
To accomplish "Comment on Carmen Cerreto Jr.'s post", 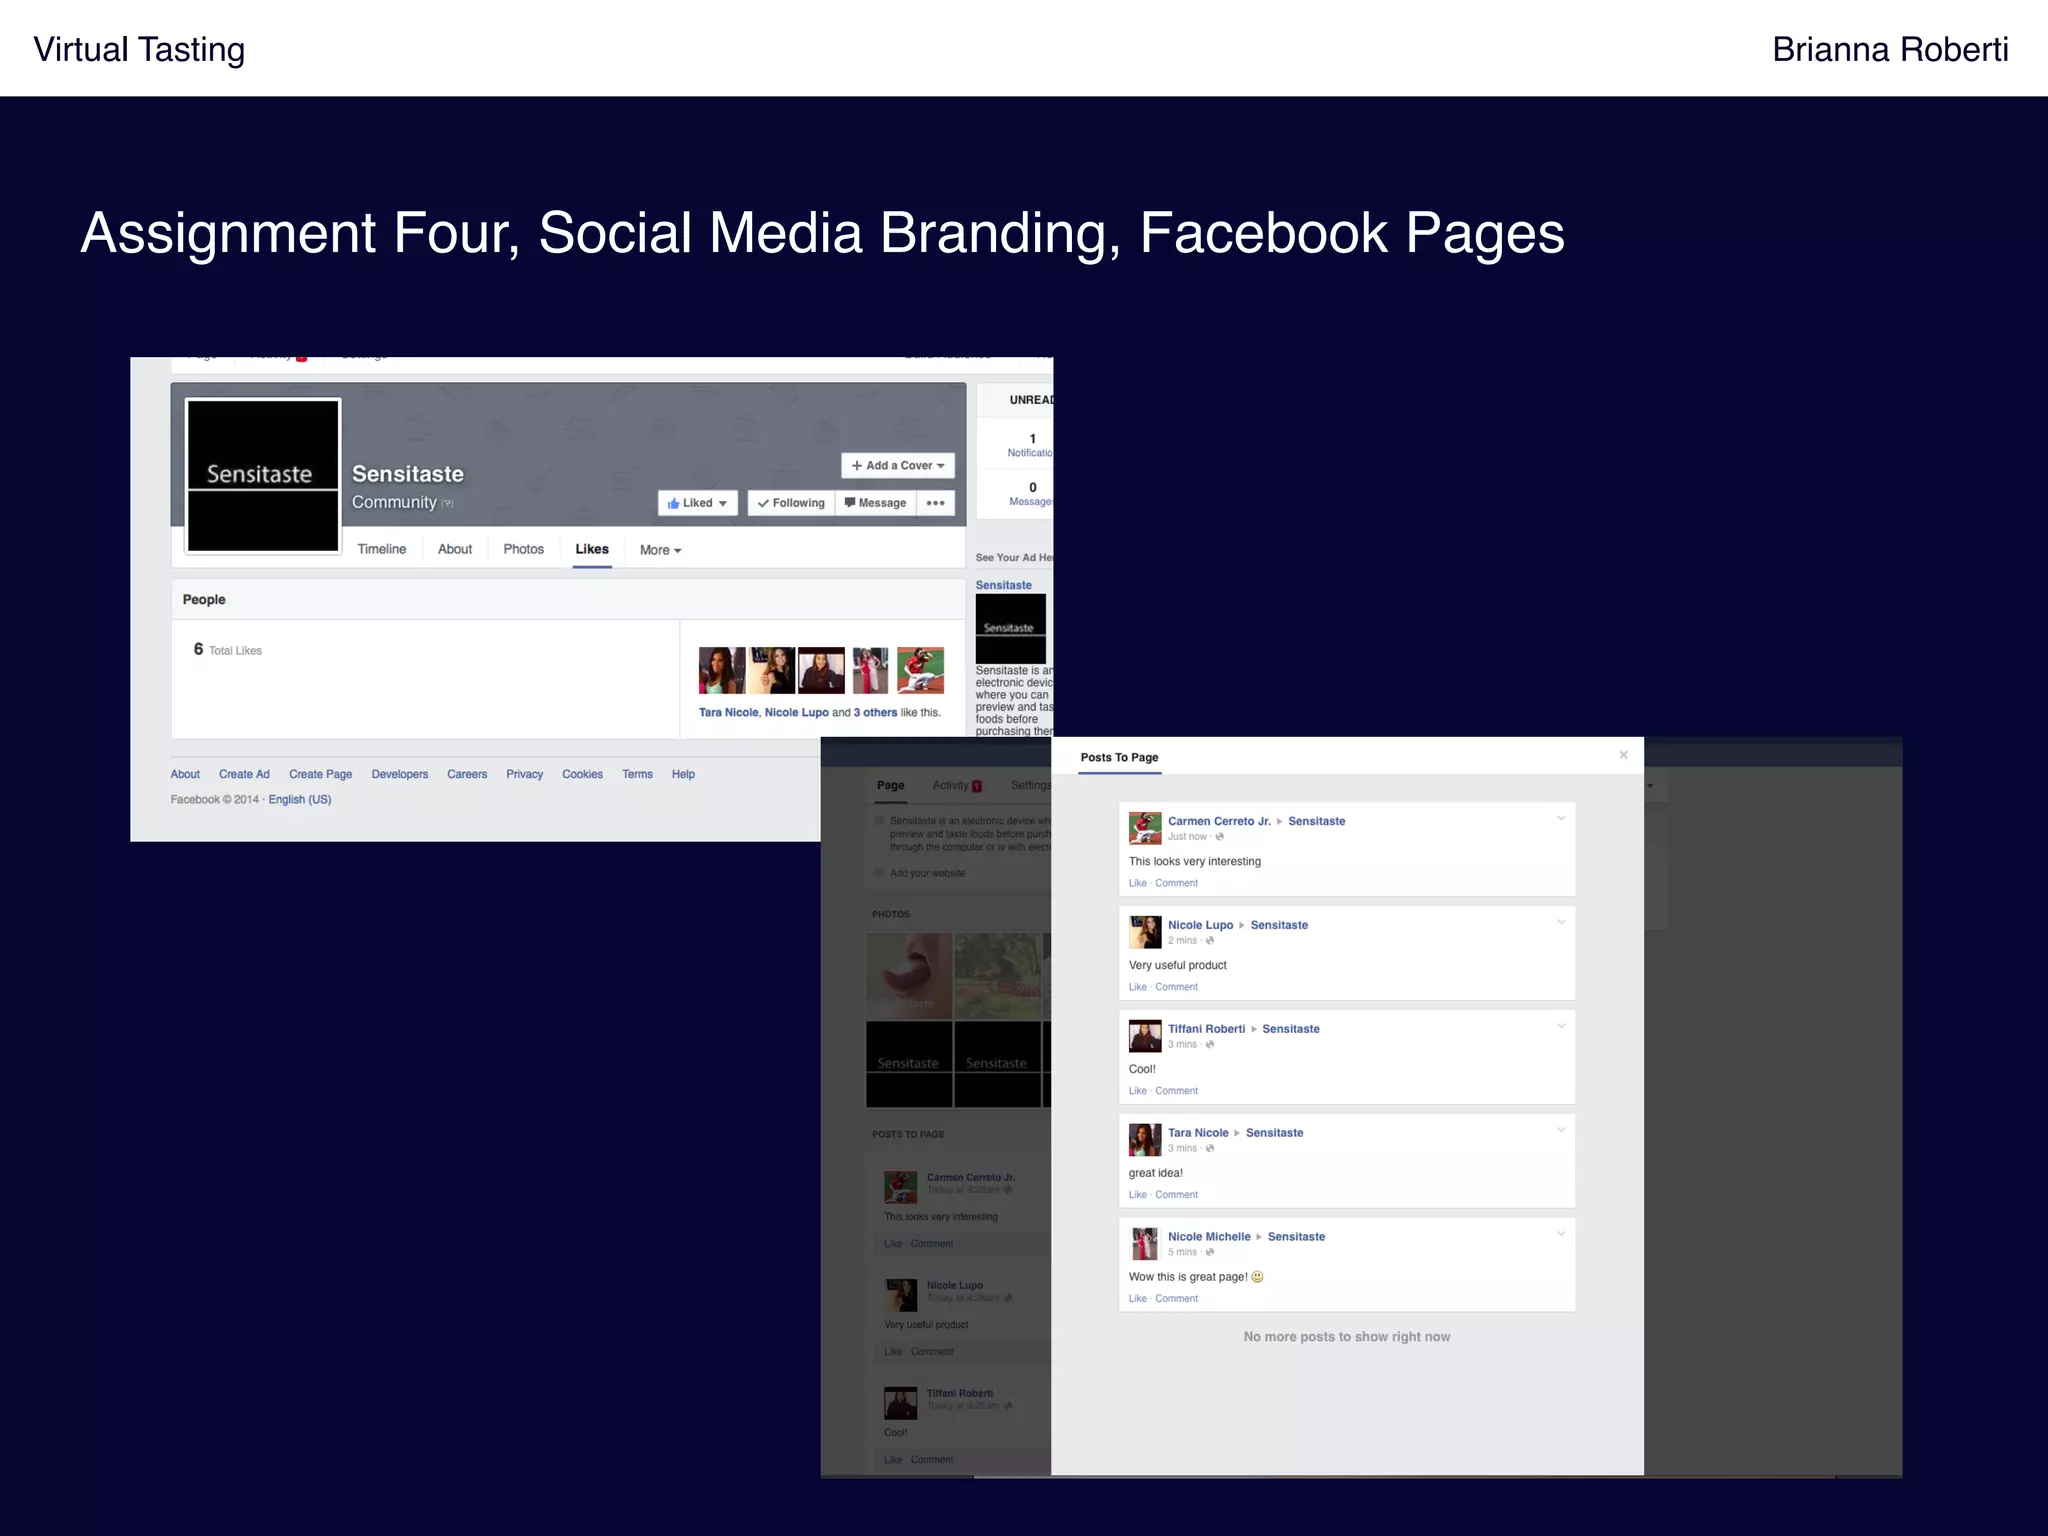I will click(1176, 883).
